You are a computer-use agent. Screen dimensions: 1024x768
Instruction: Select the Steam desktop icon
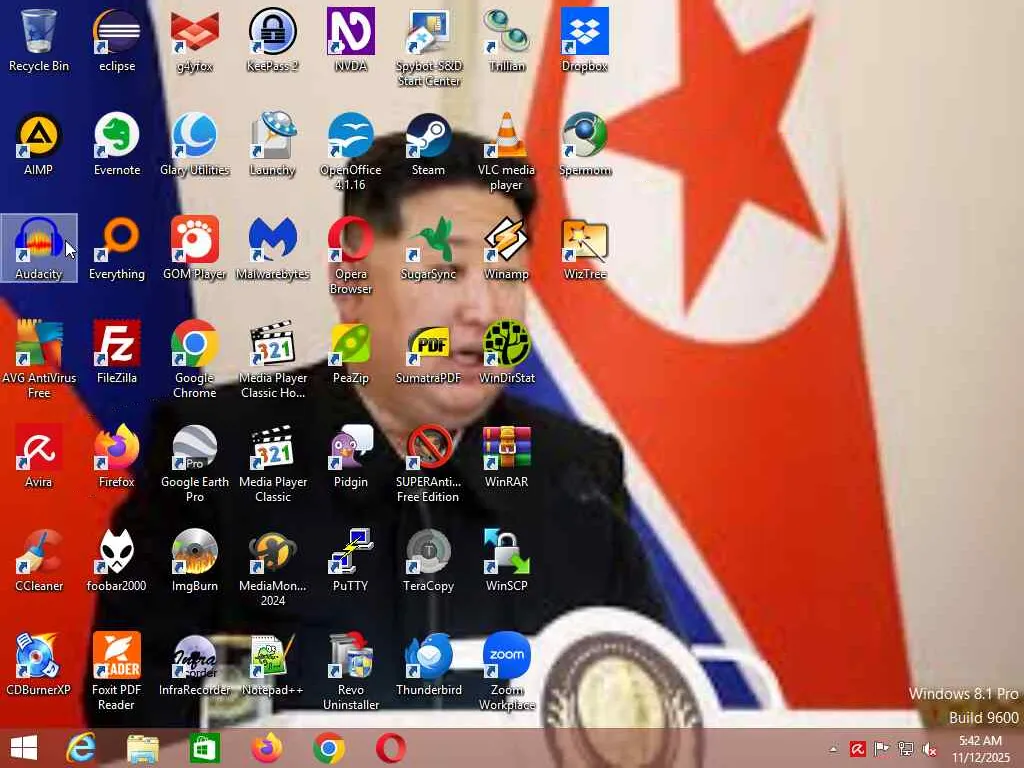click(428, 144)
